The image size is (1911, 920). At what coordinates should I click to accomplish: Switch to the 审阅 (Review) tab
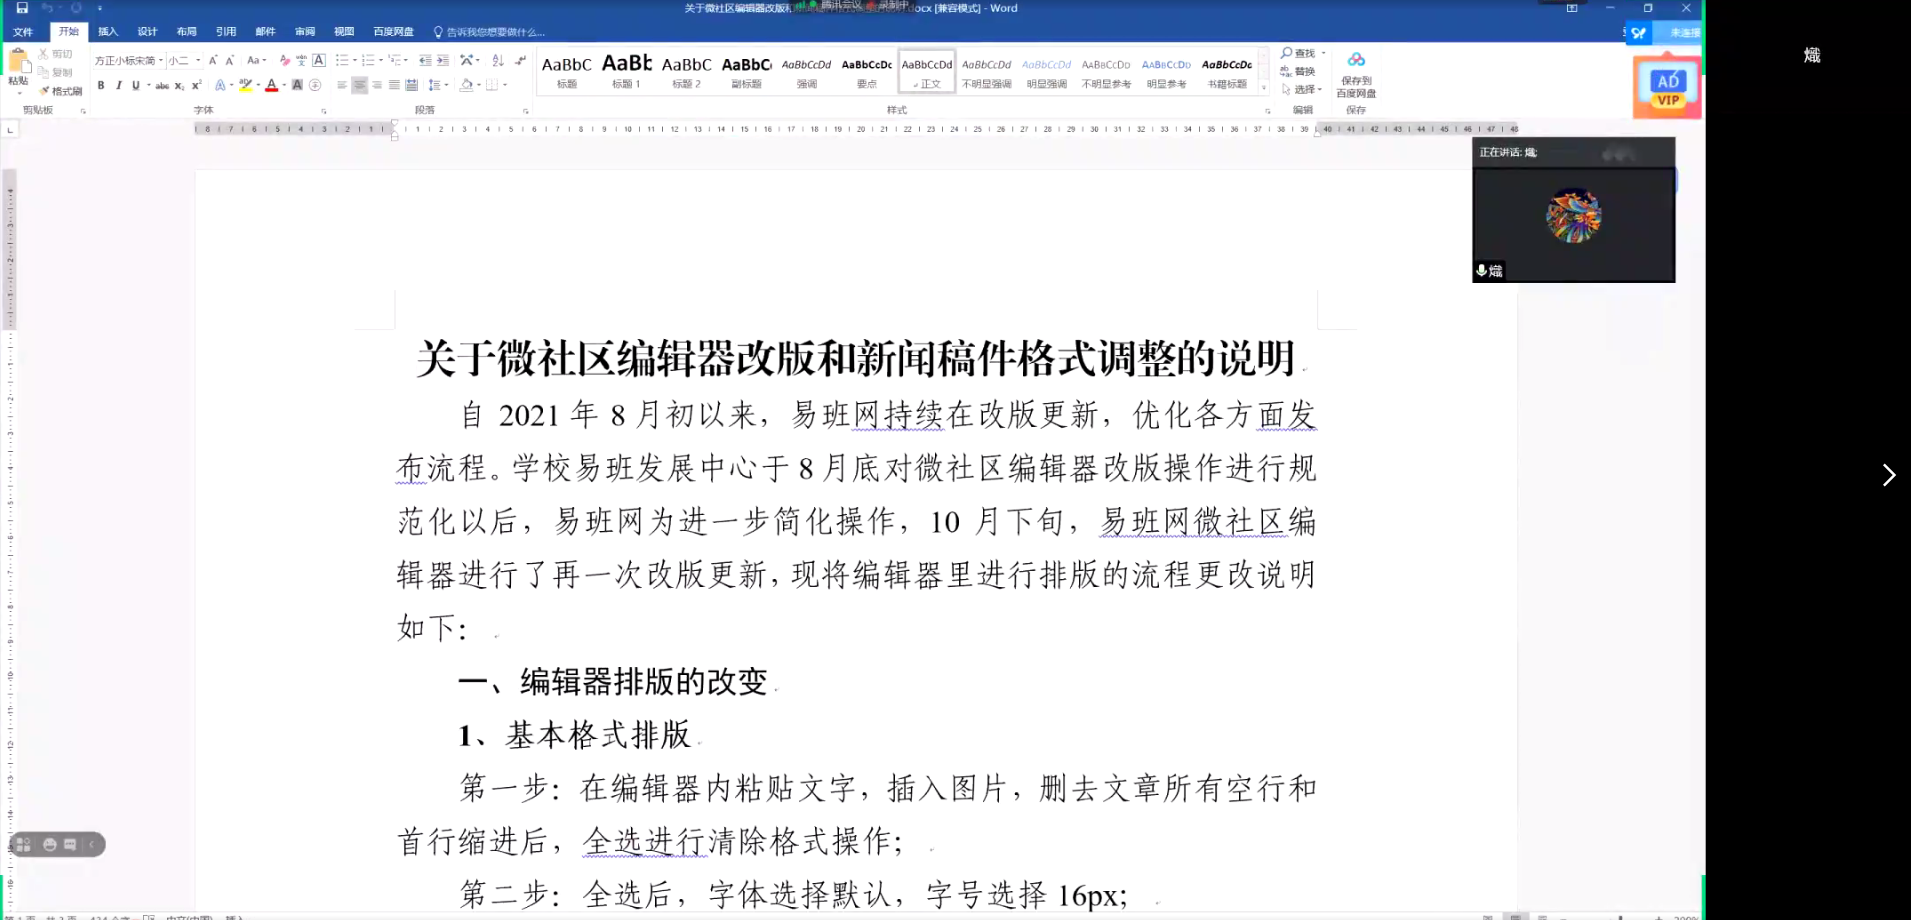[x=305, y=32]
